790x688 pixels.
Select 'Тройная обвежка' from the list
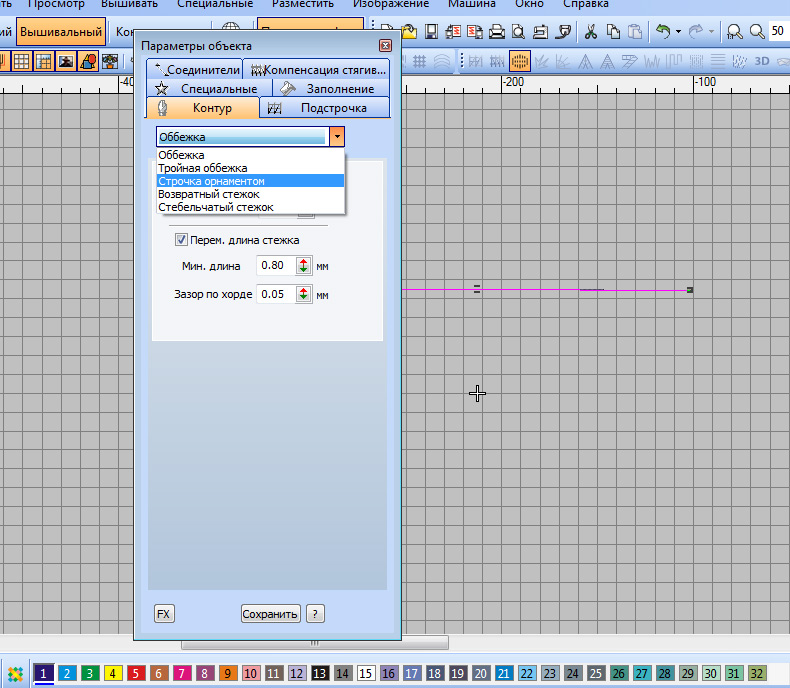(x=203, y=168)
